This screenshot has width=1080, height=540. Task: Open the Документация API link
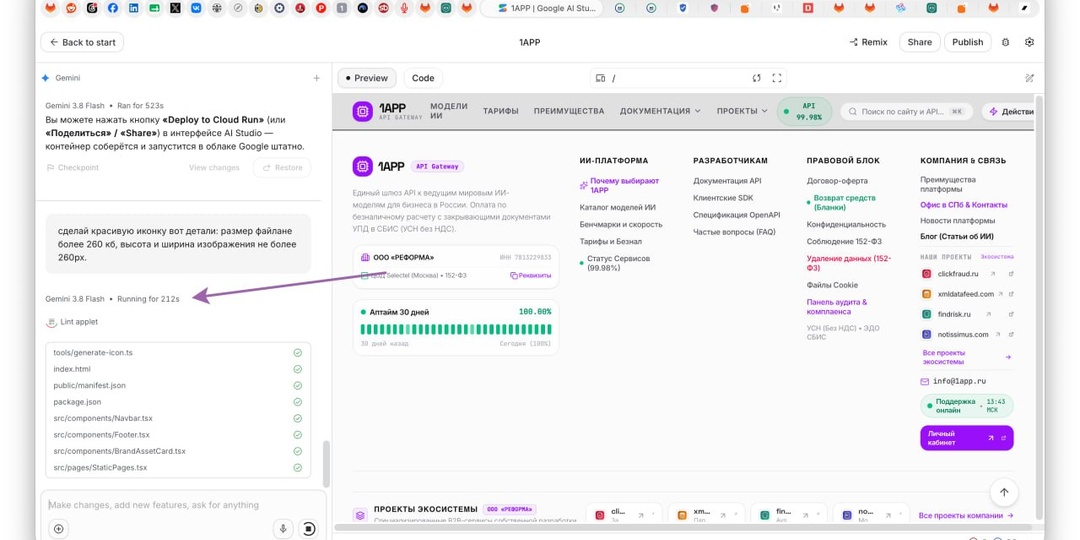(727, 181)
